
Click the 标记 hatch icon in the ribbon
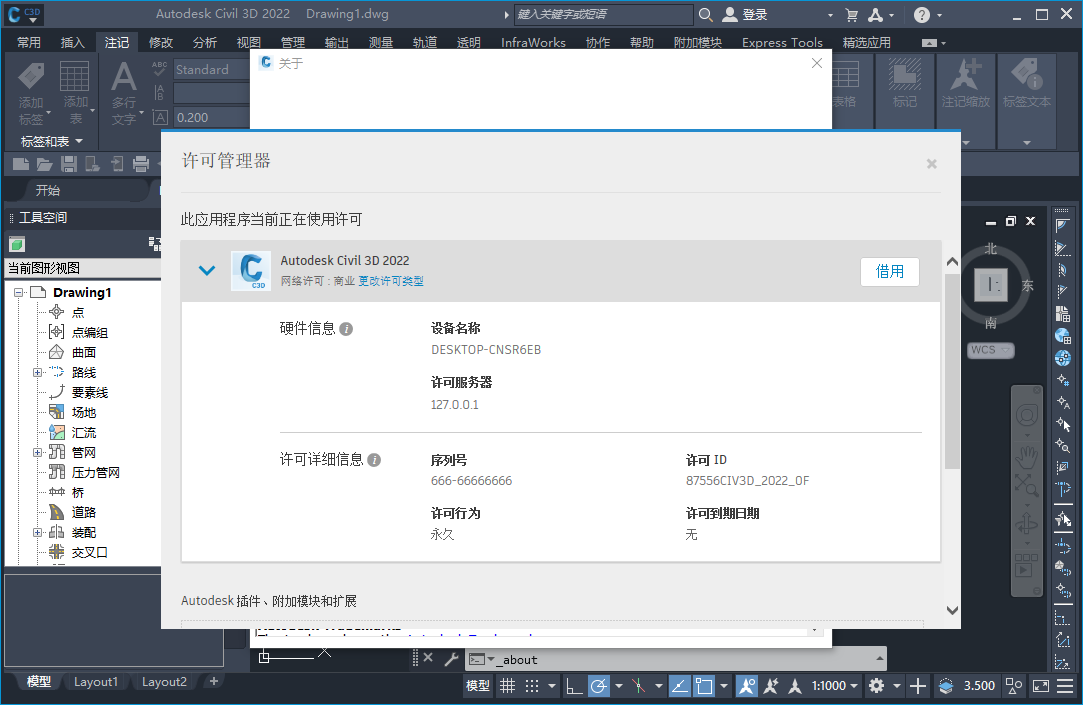[905, 85]
